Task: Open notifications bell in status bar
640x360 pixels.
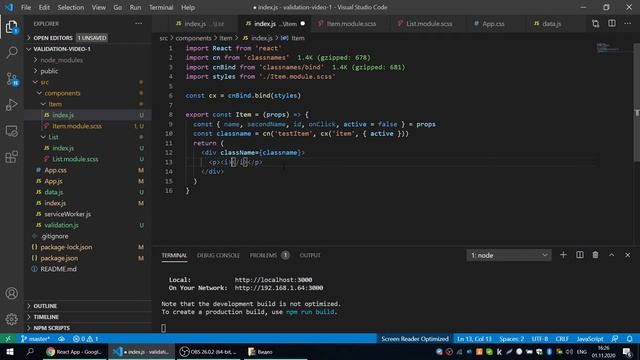Action: (630, 339)
